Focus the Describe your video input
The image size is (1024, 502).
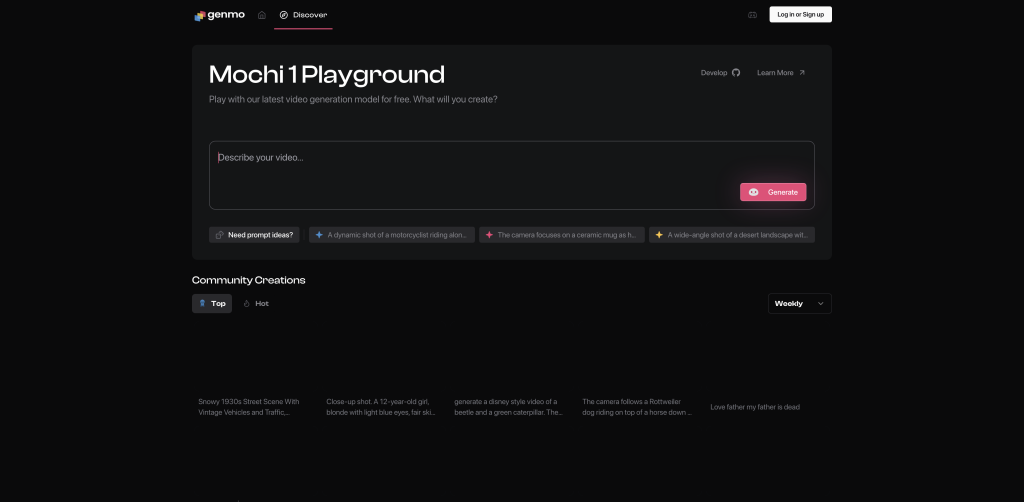(x=511, y=175)
